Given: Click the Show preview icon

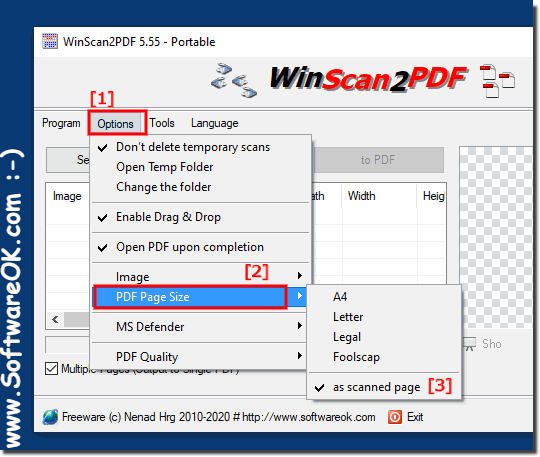Looking at the screenshot, I should [469, 344].
